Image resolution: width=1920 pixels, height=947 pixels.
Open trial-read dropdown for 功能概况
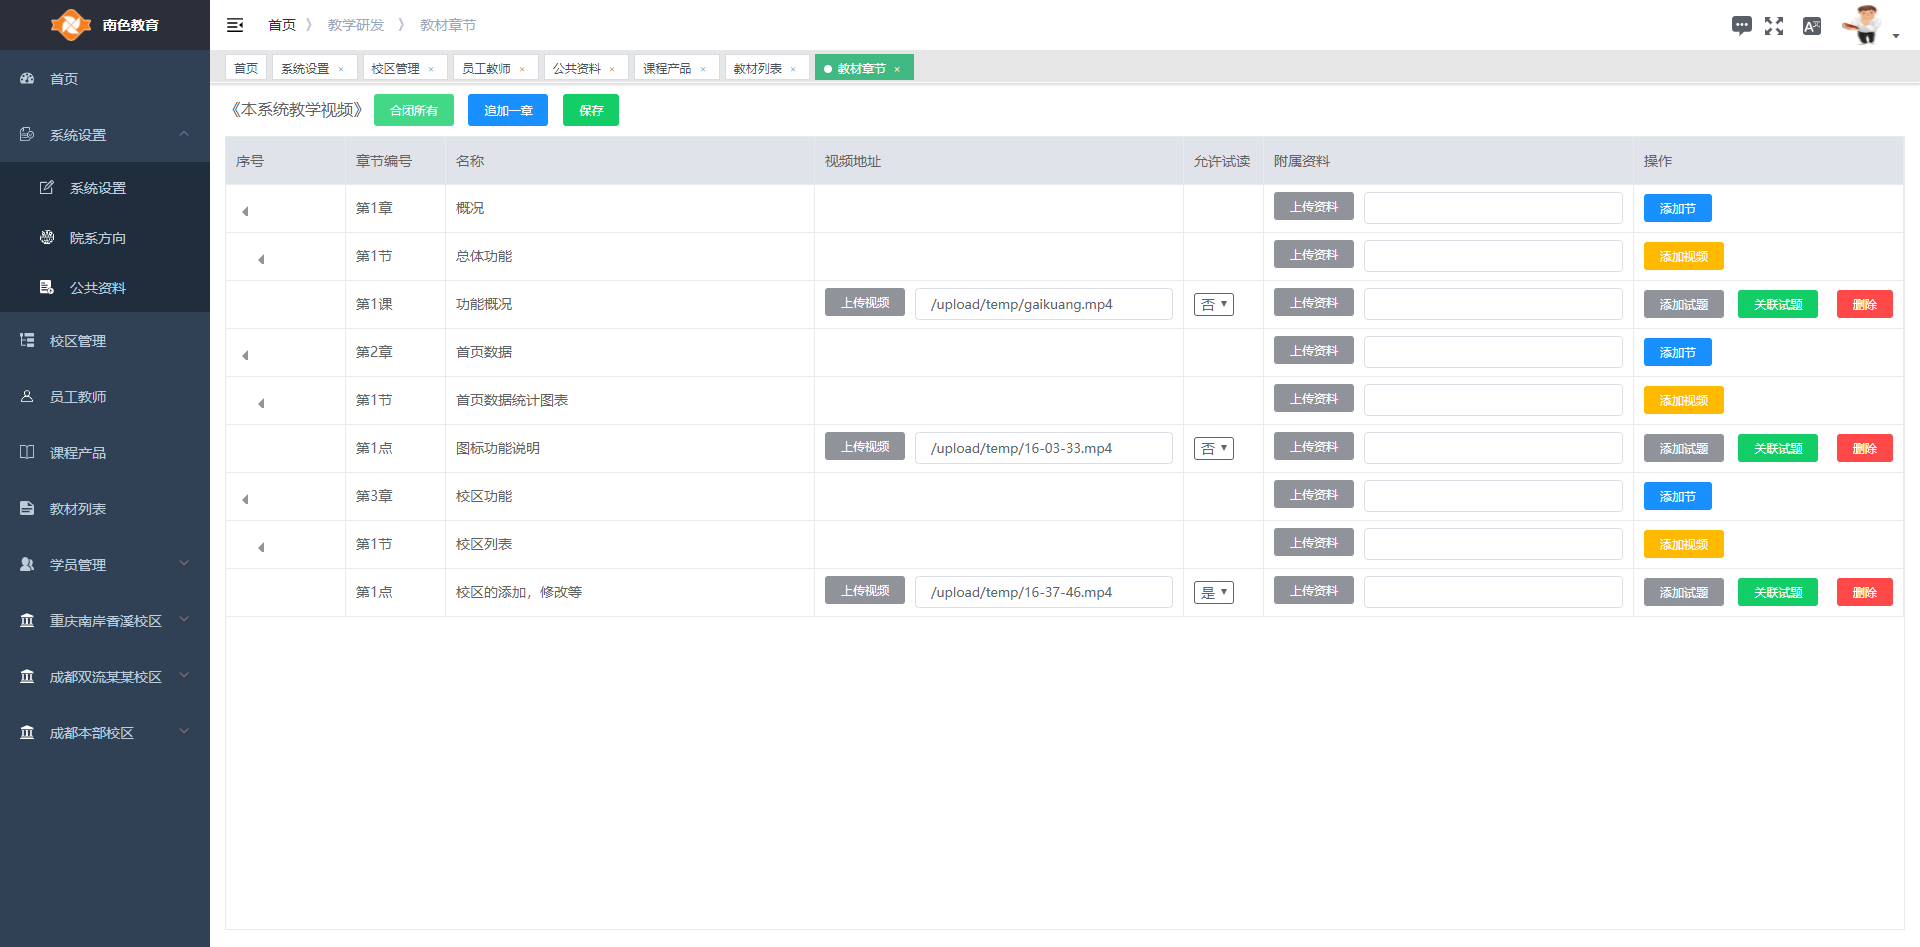pyautogui.click(x=1213, y=305)
